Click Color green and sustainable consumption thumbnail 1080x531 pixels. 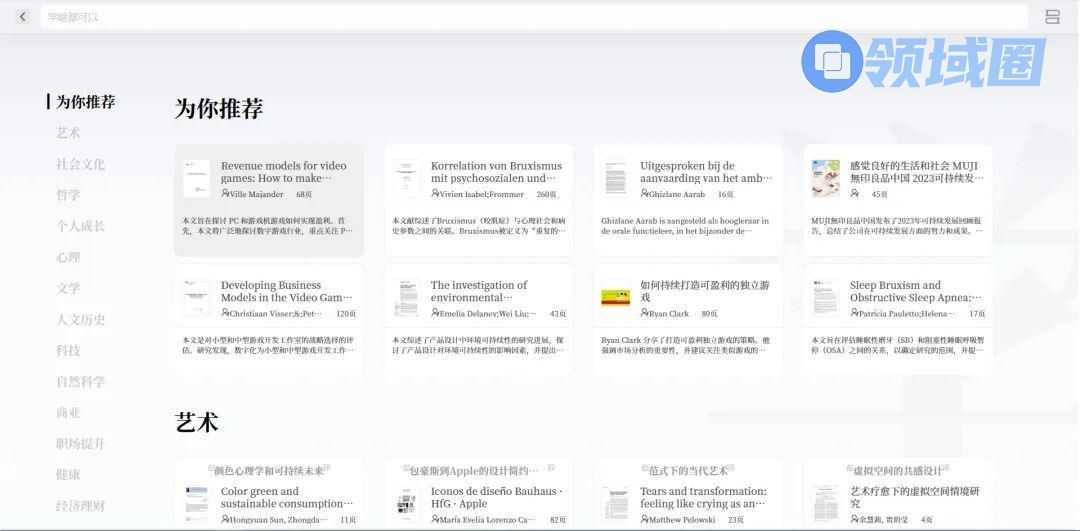196,503
